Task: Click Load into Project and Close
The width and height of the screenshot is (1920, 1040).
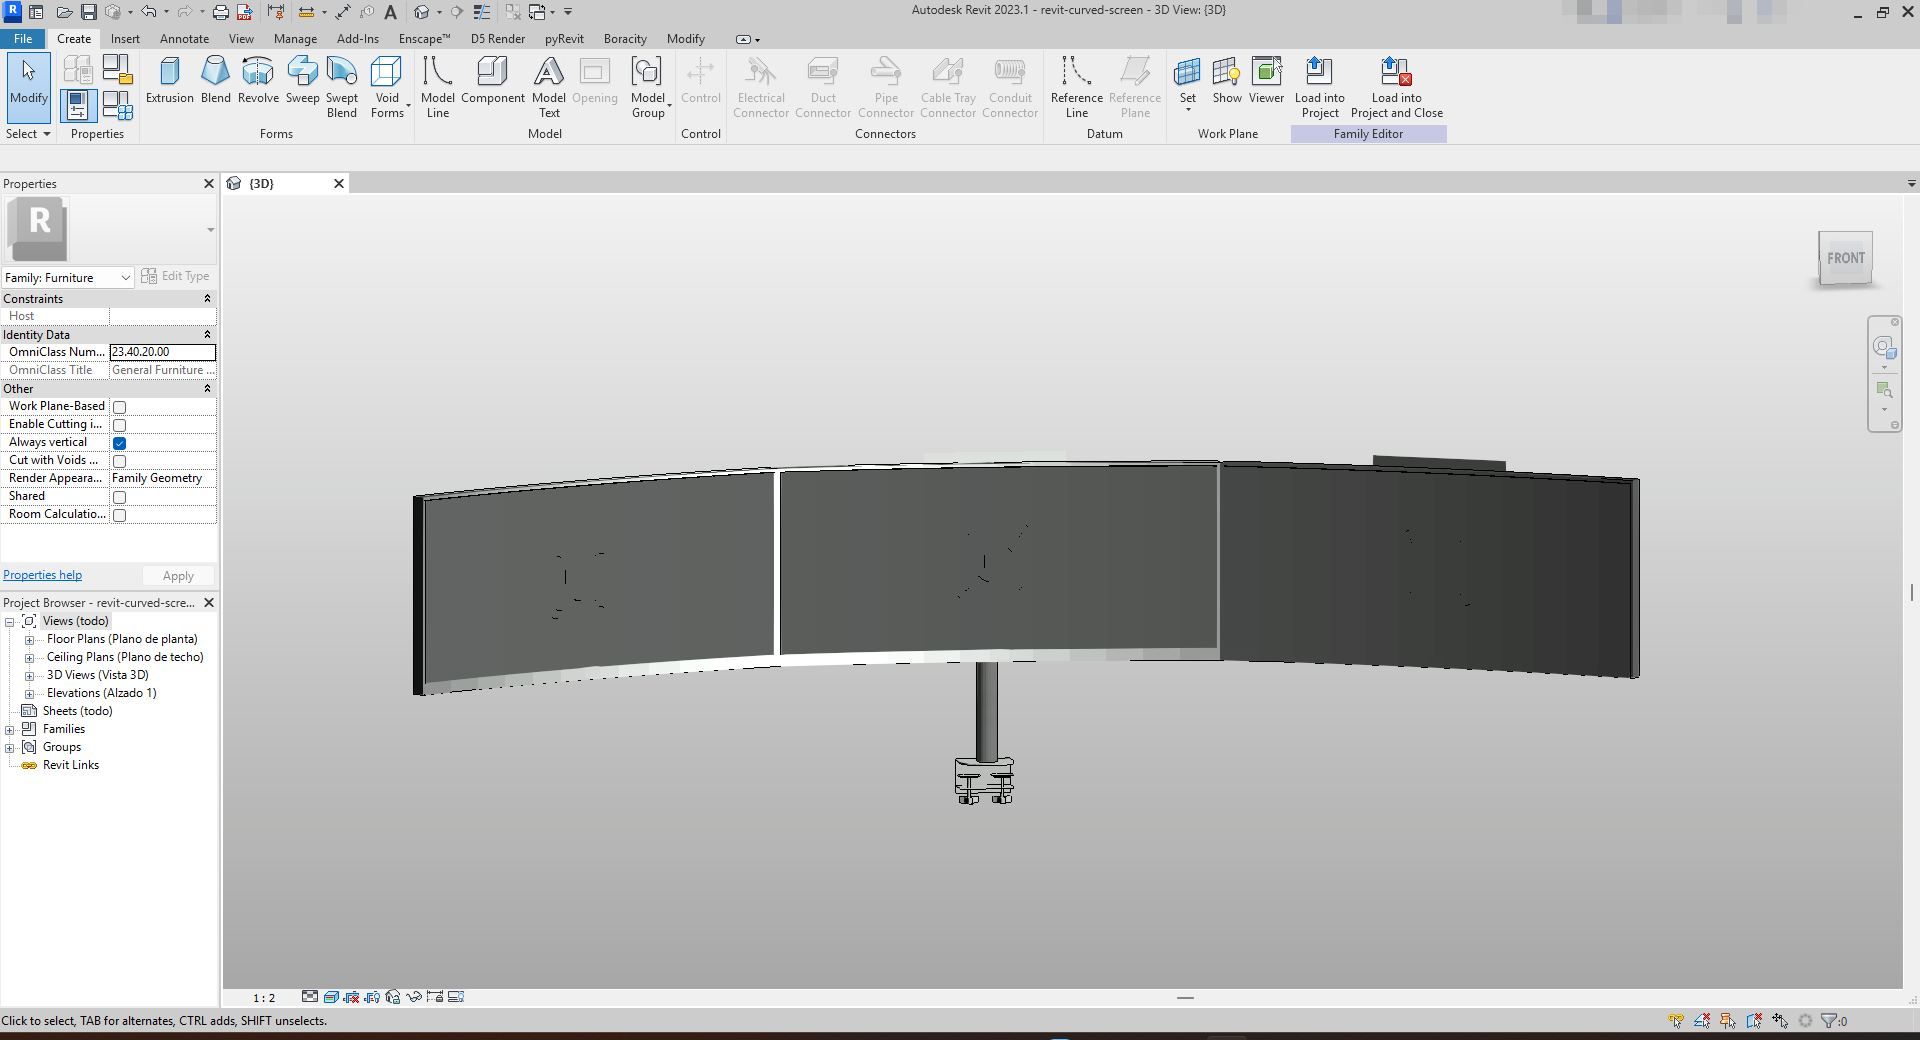Action: coord(1396,87)
